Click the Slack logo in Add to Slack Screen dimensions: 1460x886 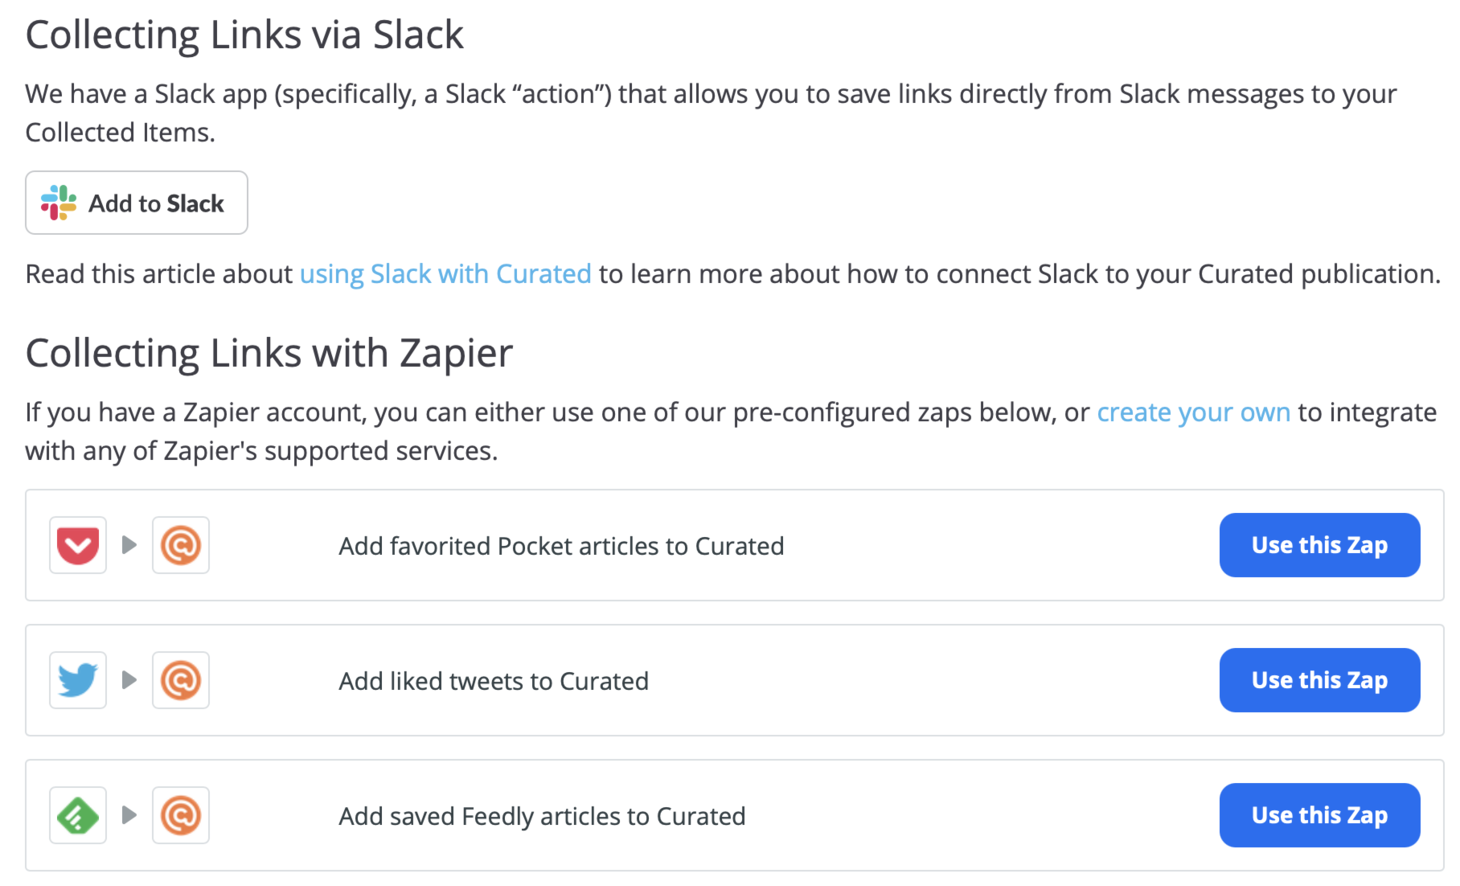(x=58, y=203)
